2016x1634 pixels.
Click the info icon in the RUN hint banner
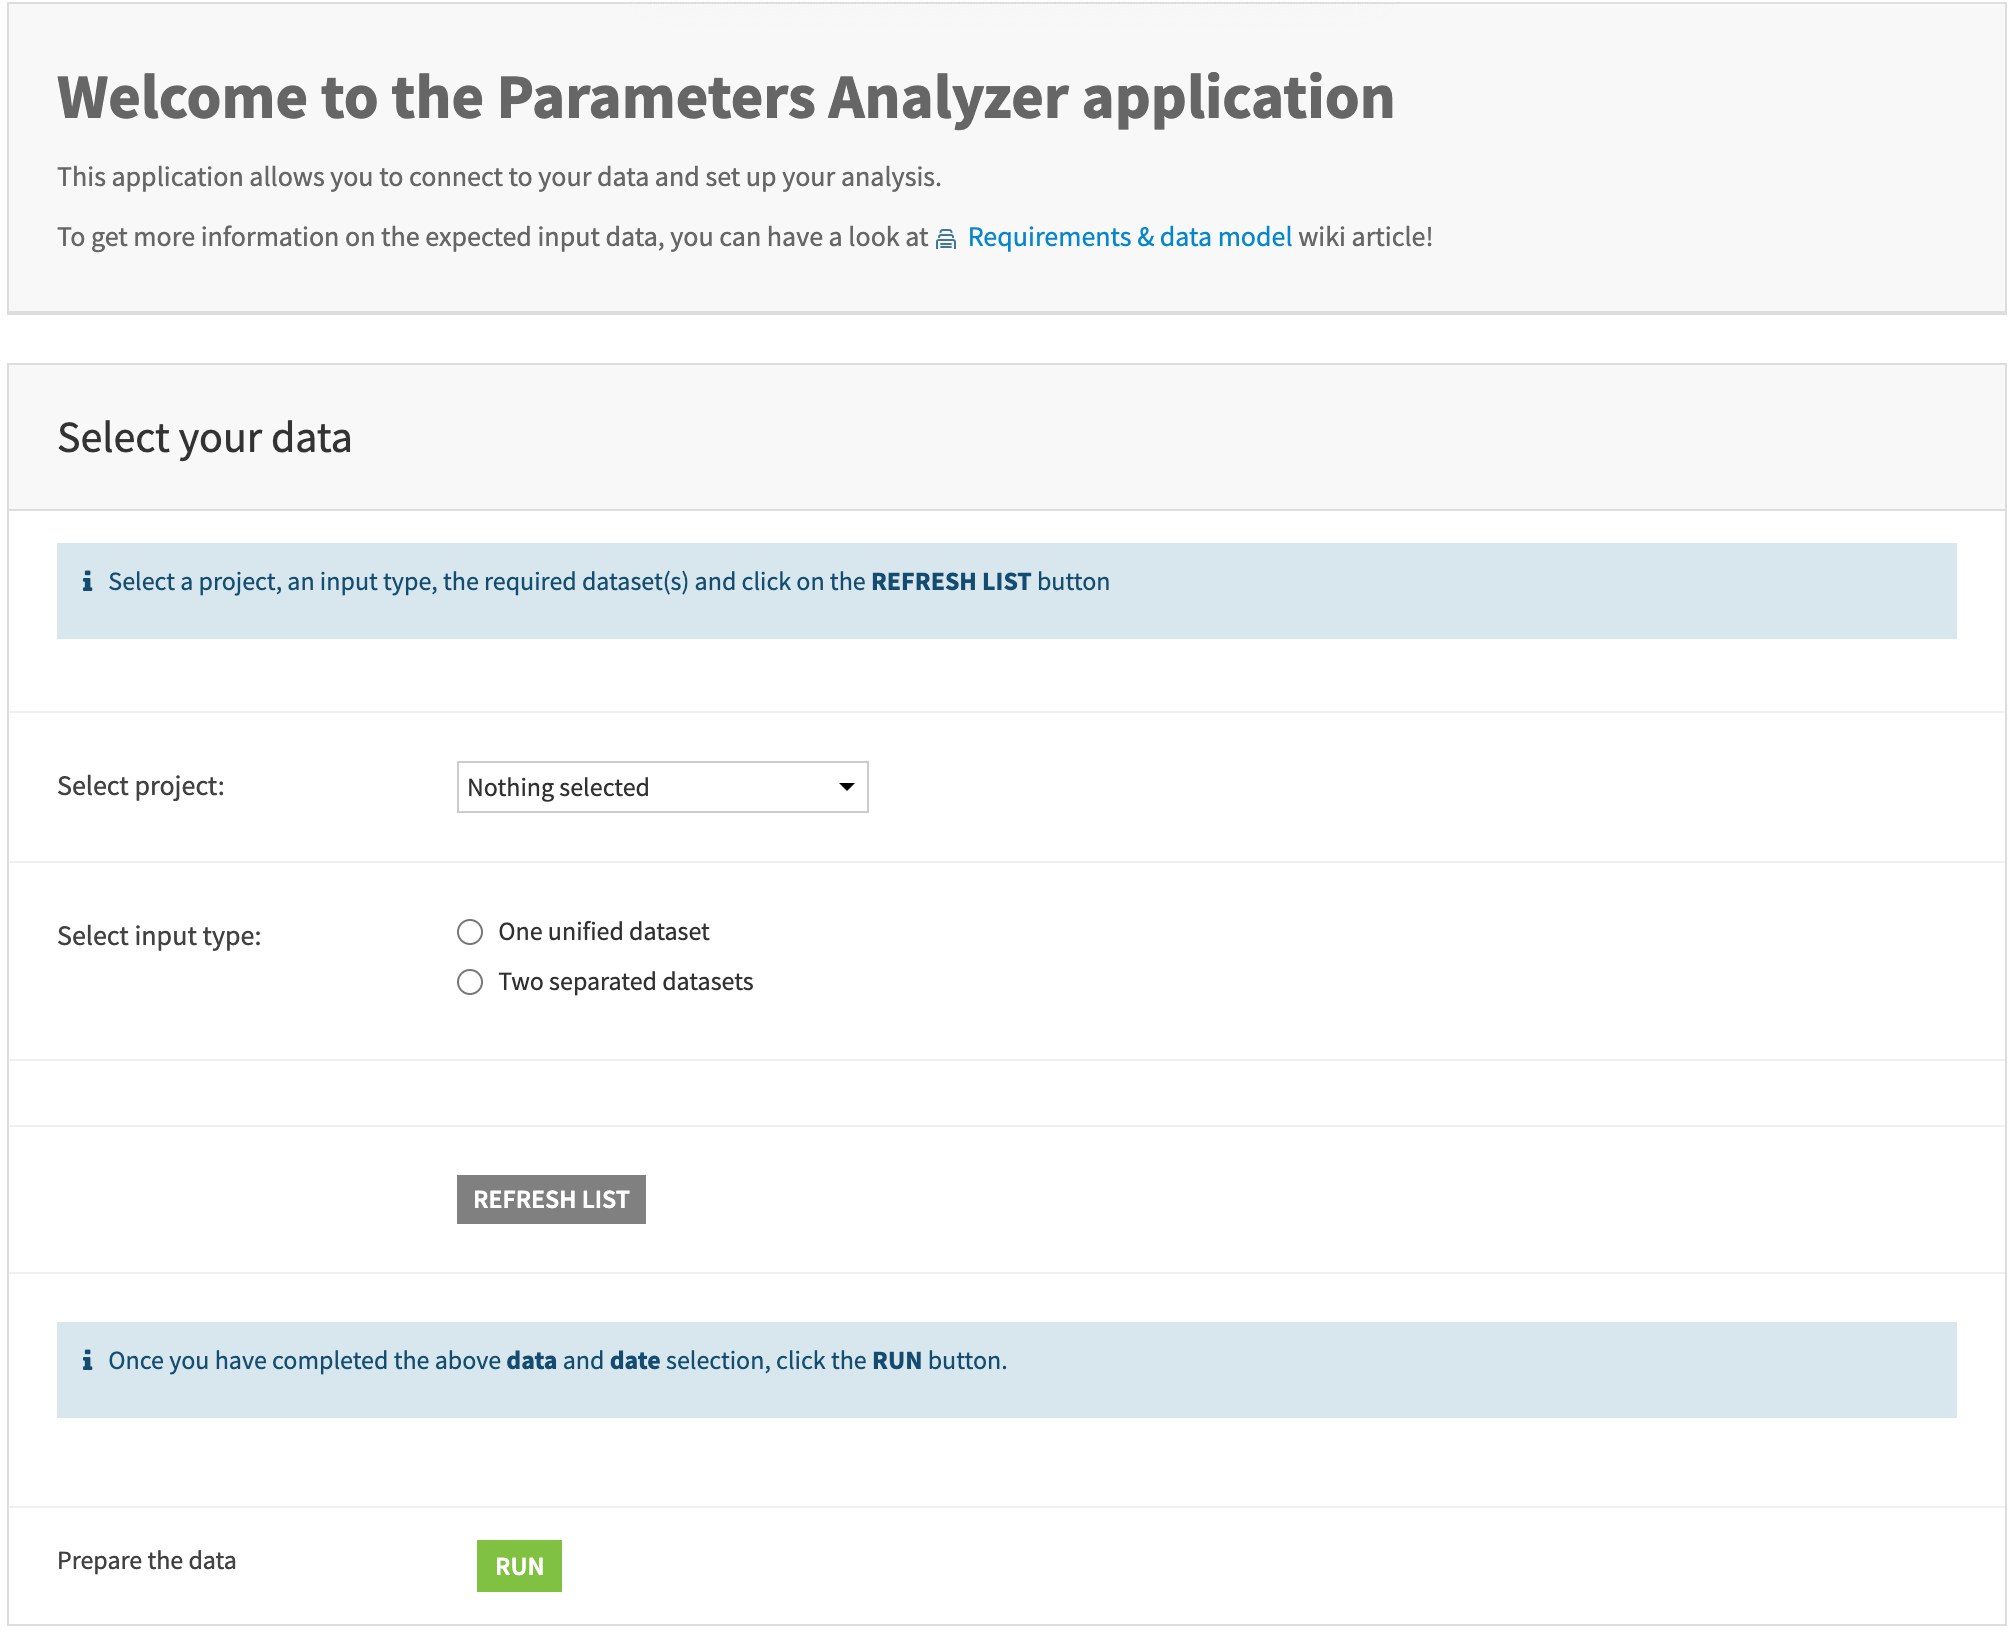(88, 1360)
